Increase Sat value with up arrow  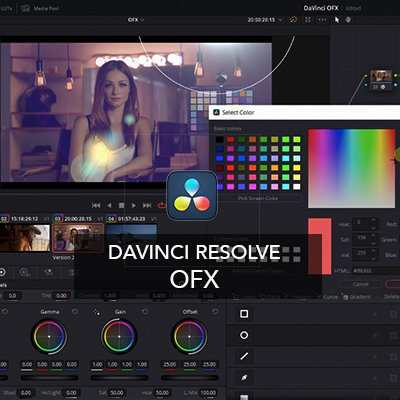[x=373, y=236]
